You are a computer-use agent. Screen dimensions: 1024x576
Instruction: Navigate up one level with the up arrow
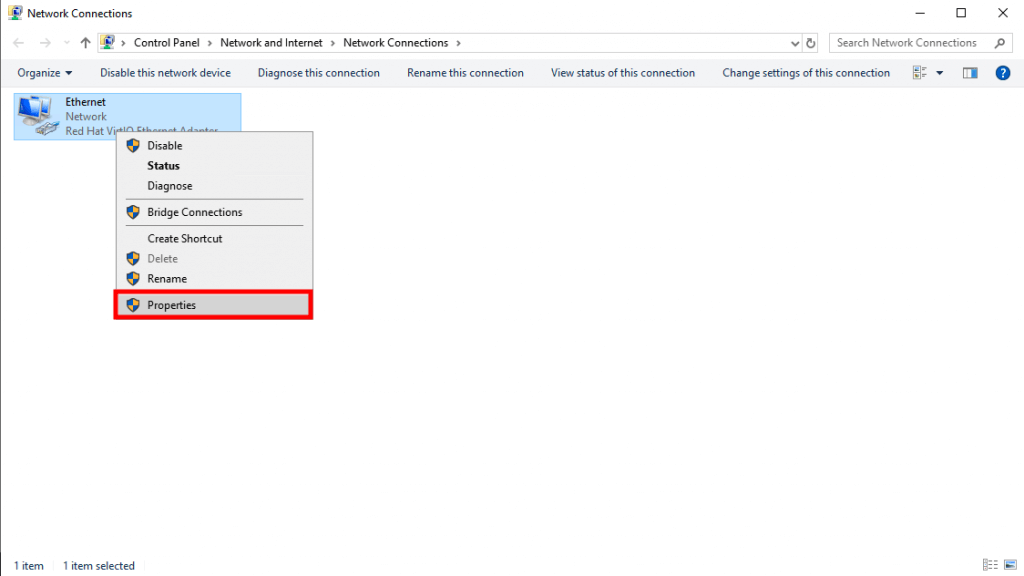[85, 42]
